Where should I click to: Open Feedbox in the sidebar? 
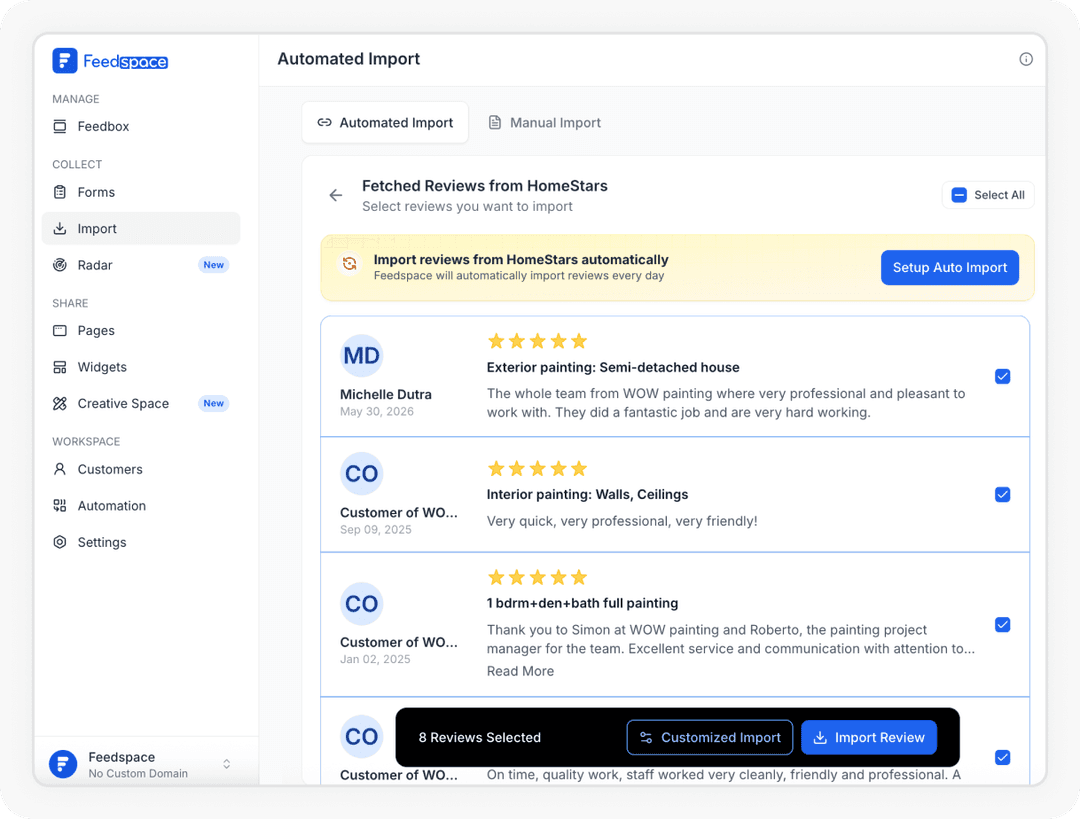point(141,126)
